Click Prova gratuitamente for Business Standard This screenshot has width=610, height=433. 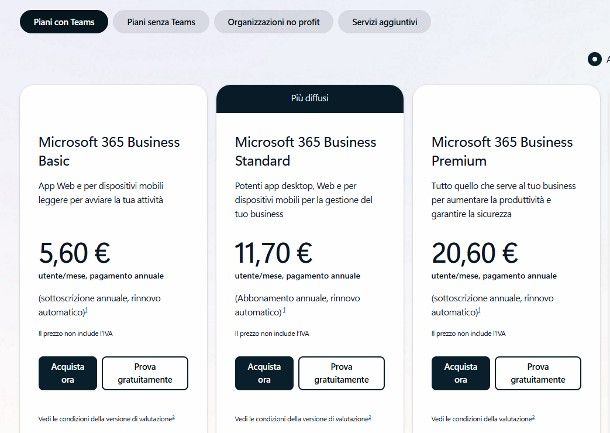coord(341,373)
